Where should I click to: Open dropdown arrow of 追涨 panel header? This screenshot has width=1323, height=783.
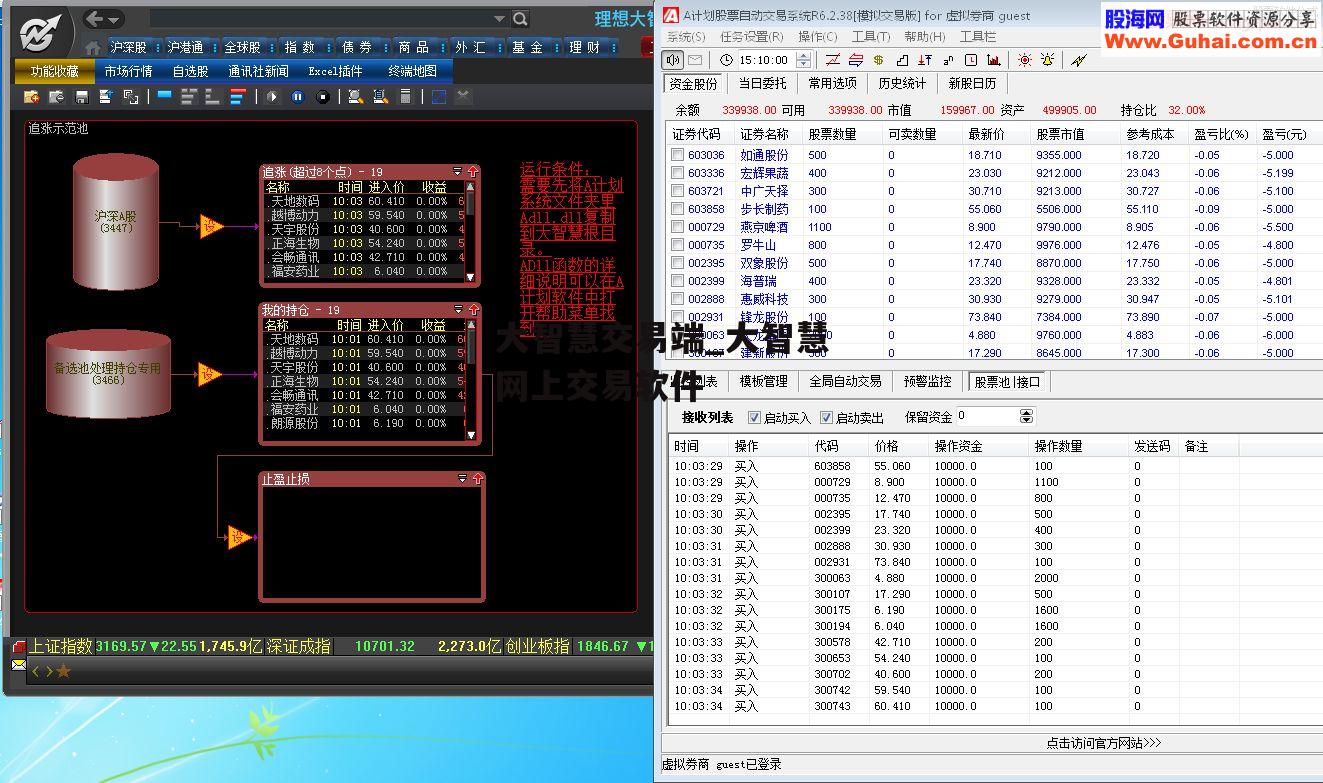tap(458, 171)
